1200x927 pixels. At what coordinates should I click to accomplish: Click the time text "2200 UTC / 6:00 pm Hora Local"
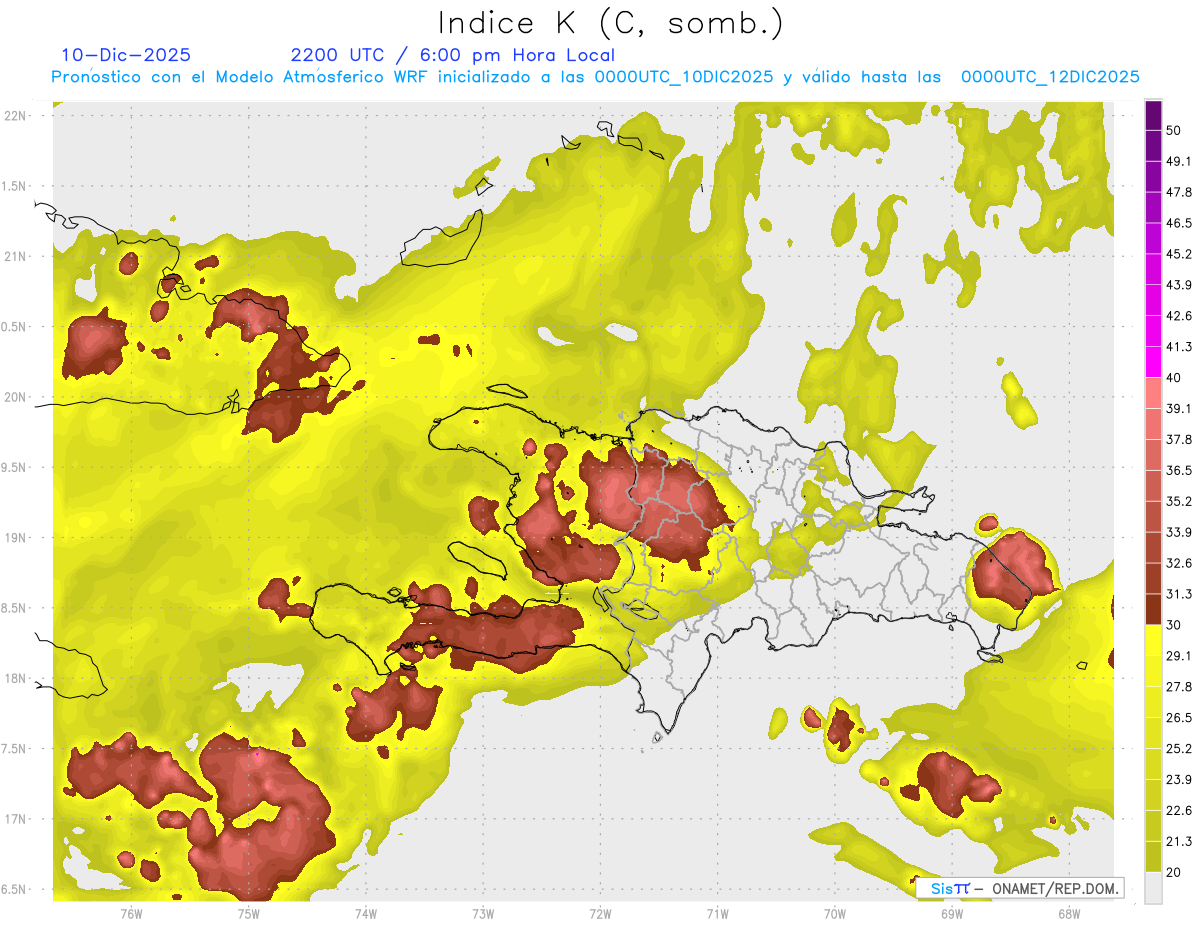453,55
